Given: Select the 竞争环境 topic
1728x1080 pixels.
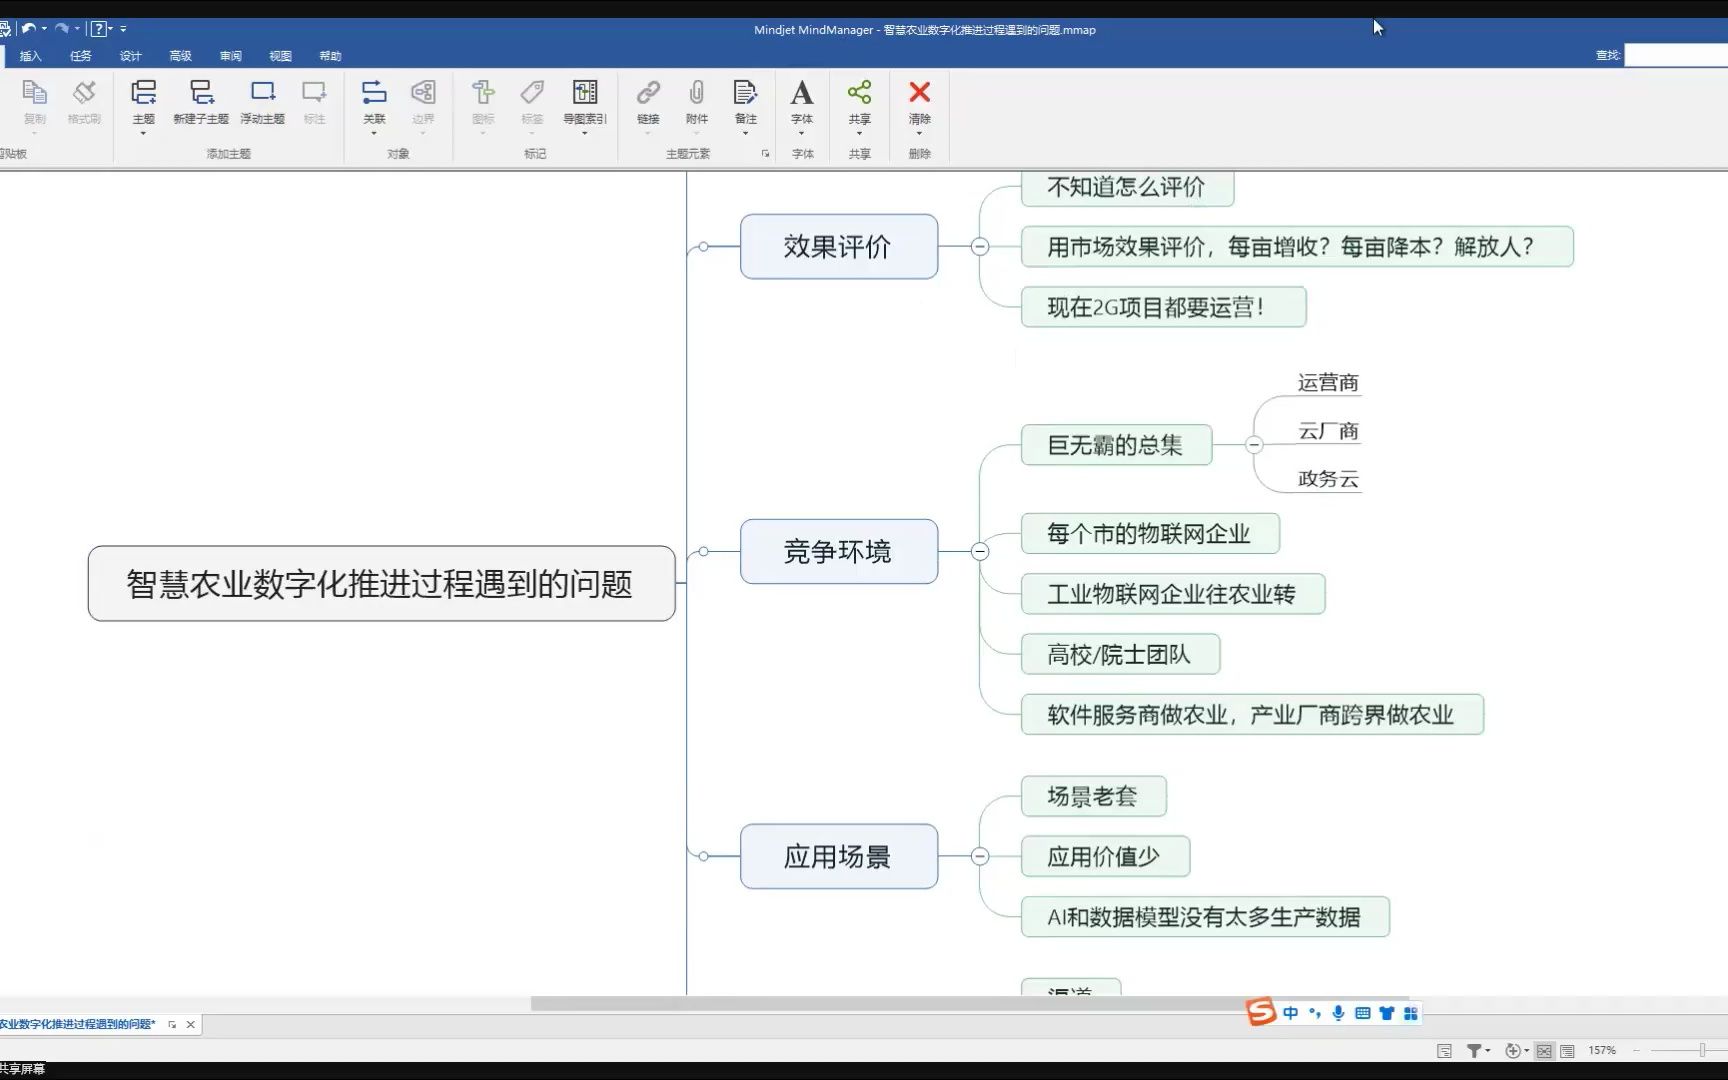Looking at the screenshot, I should point(839,551).
